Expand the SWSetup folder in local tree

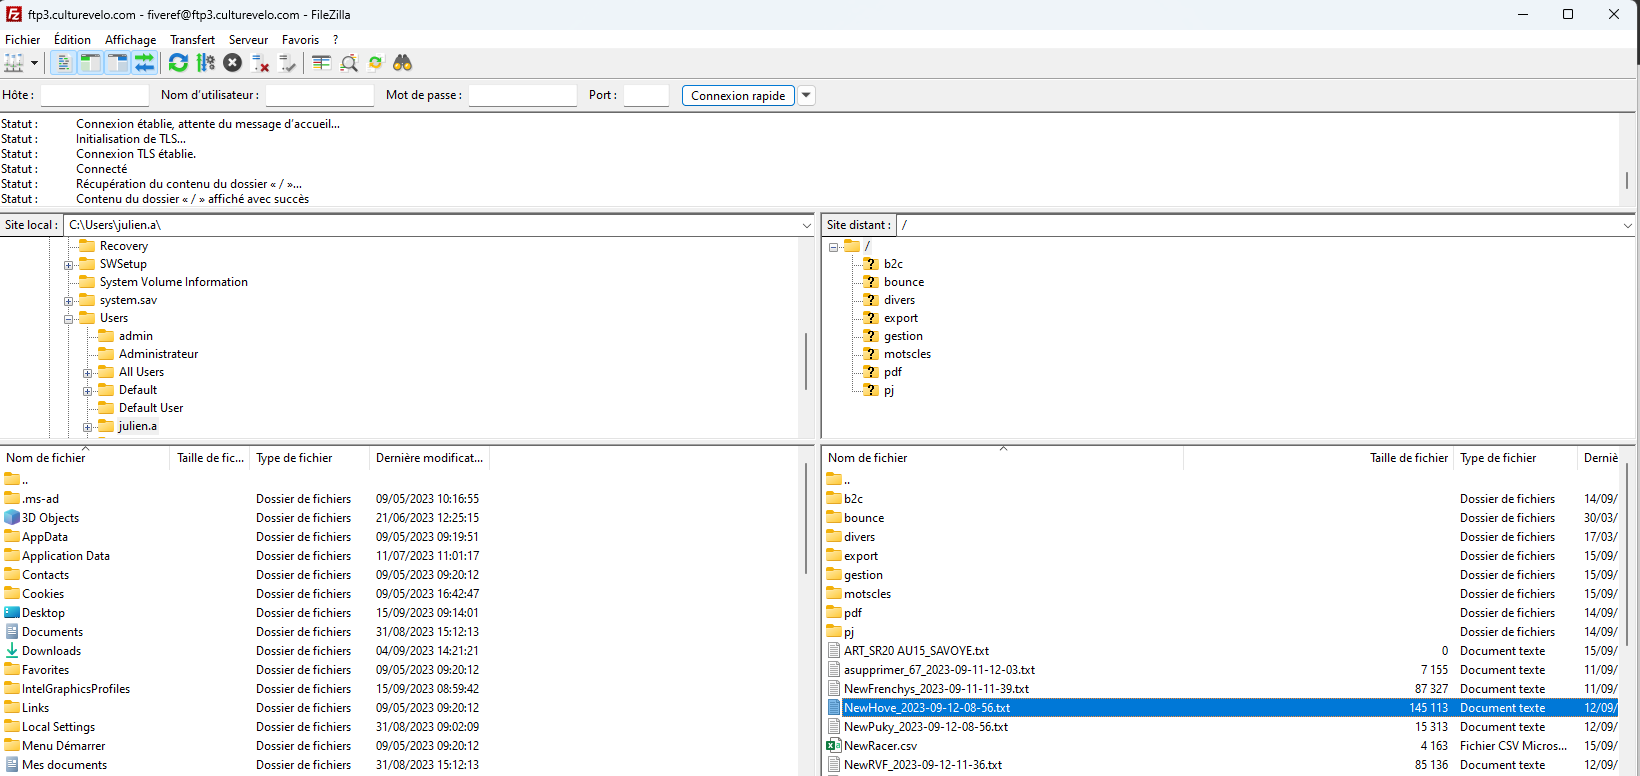coord(68,265)
